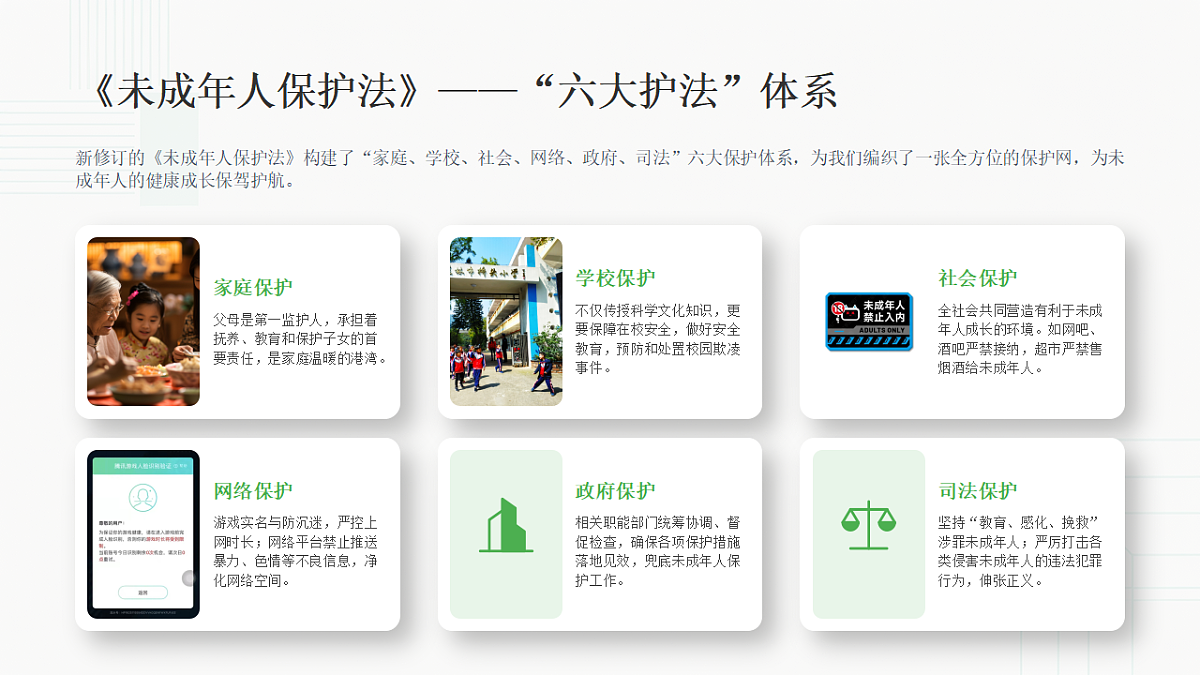Click the 政府保护 heading
Screen dimensions: 1200x675
tap(616, 491)
